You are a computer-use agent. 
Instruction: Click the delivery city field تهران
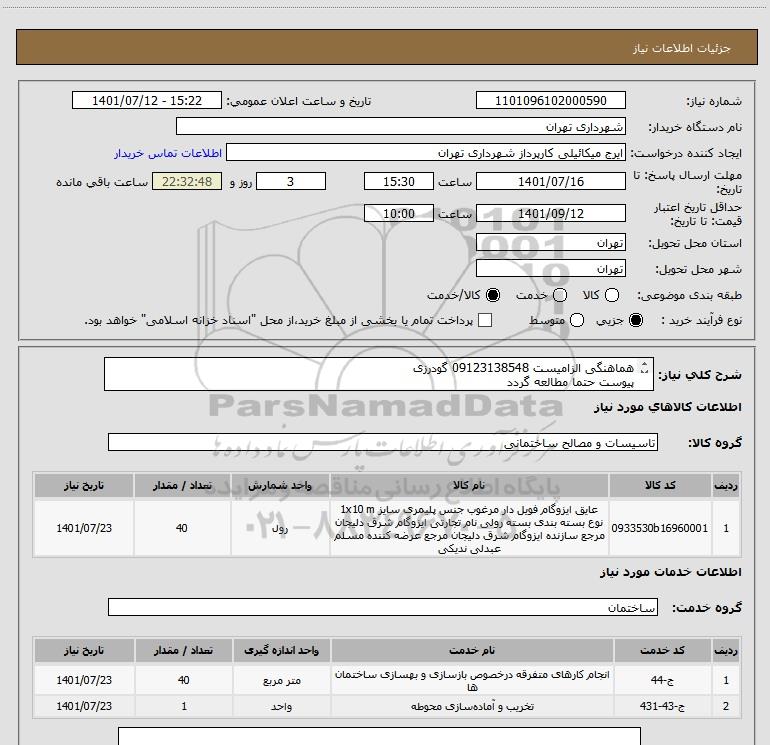coord(550,268)
